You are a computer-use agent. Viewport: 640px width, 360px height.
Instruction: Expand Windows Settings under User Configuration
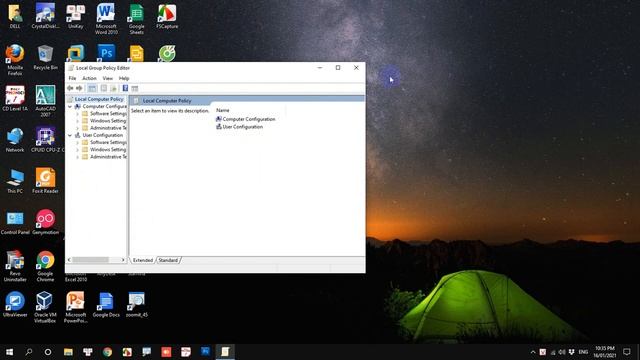(x=77, y=150)
